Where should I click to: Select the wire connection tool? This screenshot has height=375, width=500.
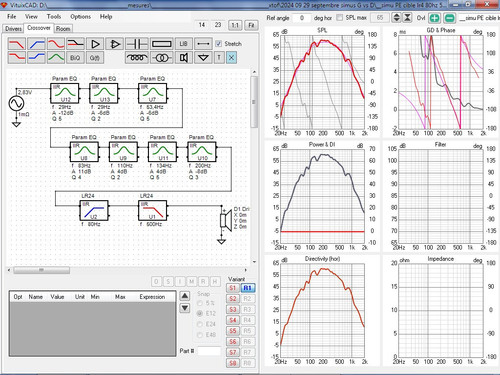click(203, 44)
